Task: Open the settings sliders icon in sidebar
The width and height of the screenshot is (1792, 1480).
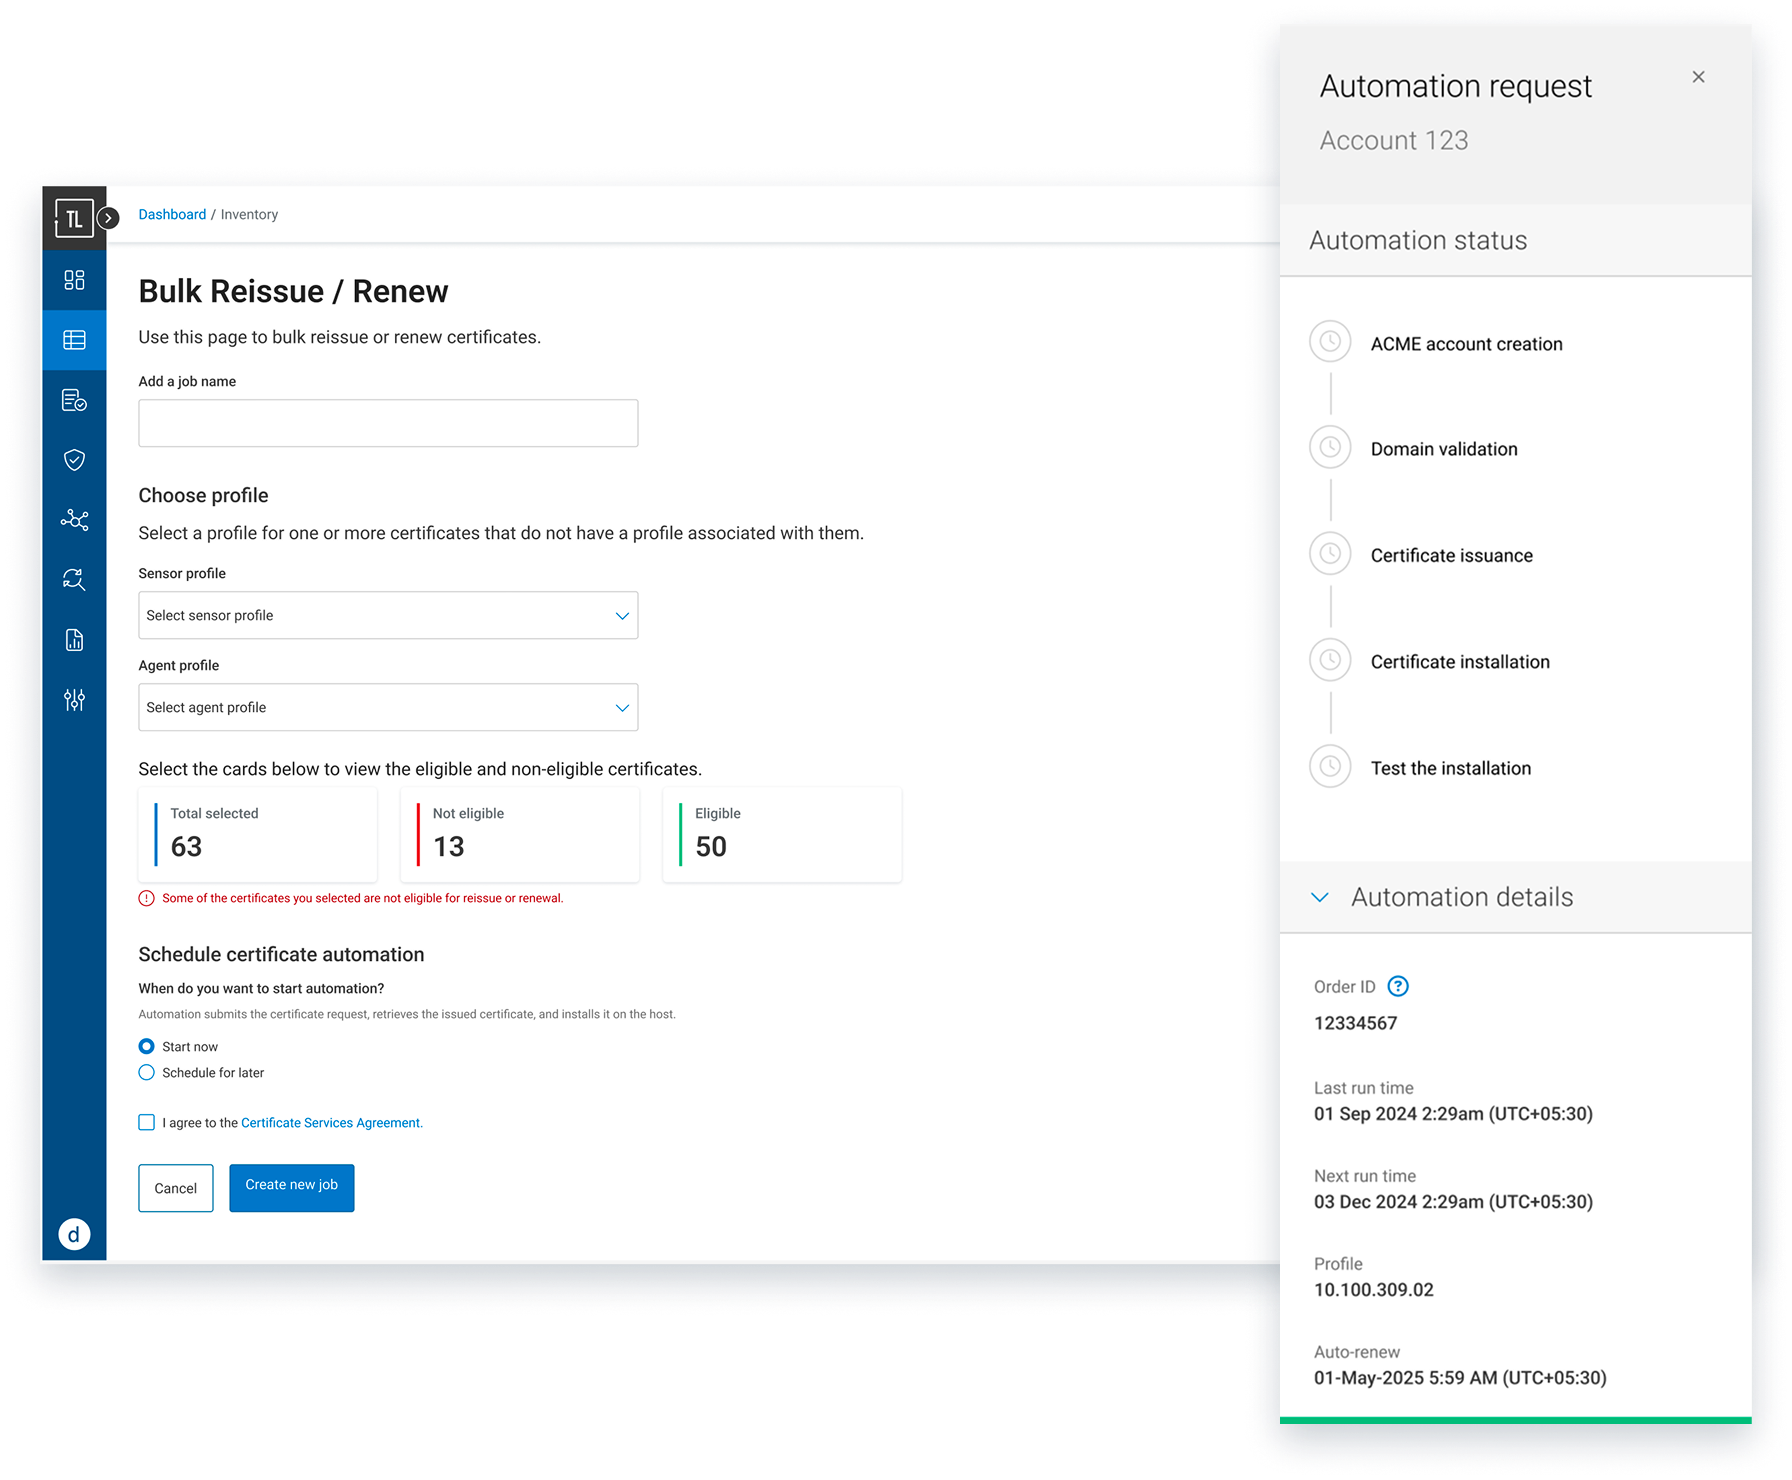Action: (x=74, y=700)
